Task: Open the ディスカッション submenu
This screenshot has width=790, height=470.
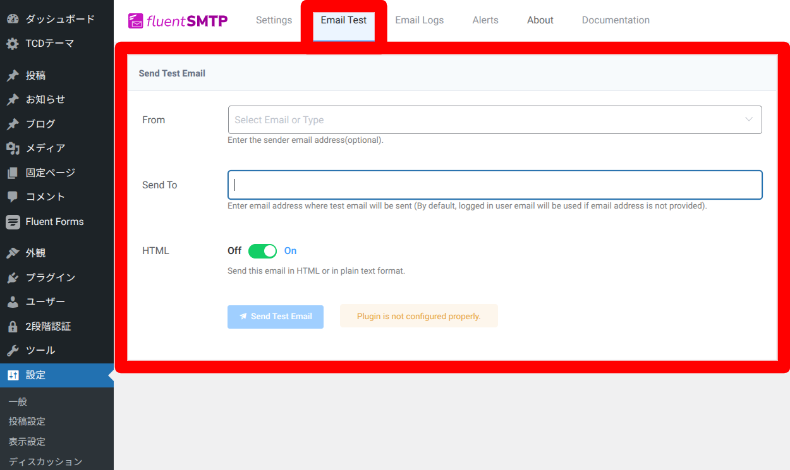Action: click(45, 462)
